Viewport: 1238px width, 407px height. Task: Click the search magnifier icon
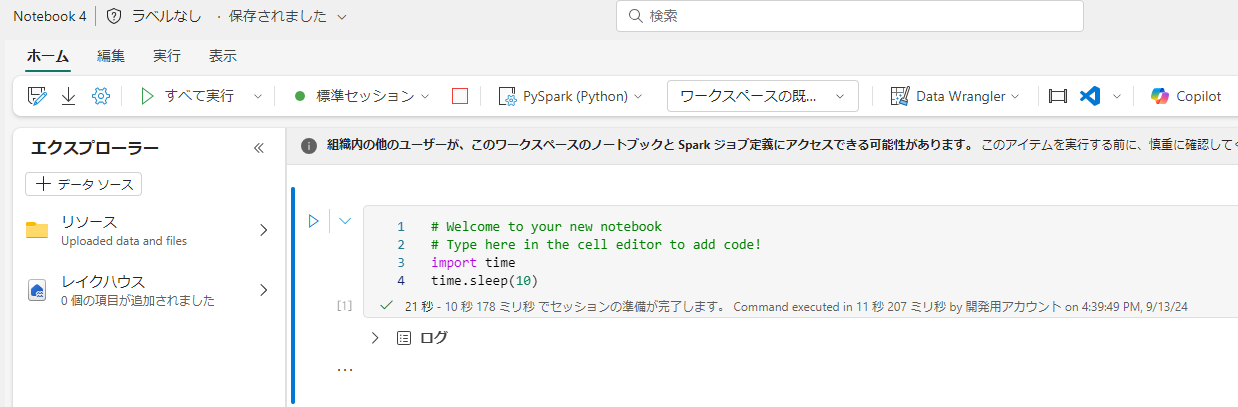point(636,16)
